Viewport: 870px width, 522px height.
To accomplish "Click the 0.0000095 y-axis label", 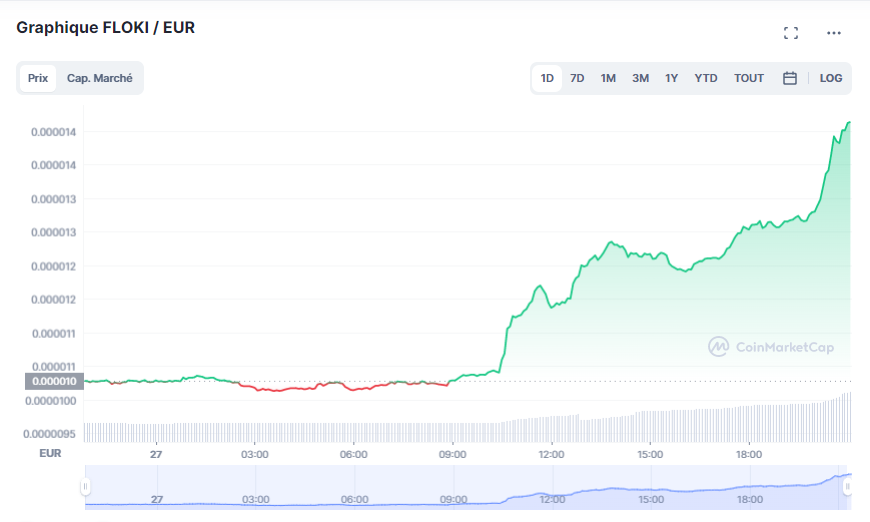I will pos(49,434).
